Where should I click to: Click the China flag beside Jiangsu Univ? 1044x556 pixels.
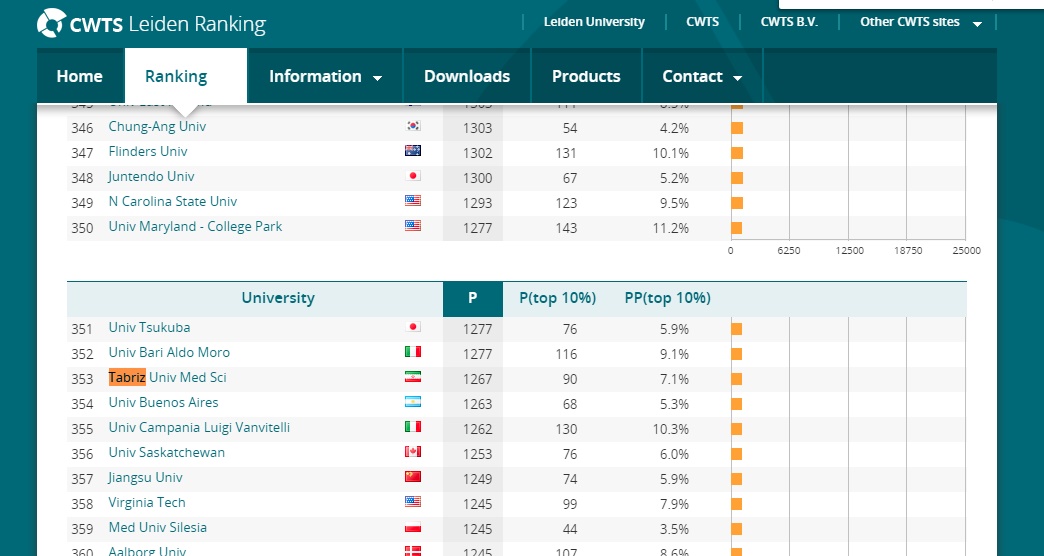[x=412, y=478]
